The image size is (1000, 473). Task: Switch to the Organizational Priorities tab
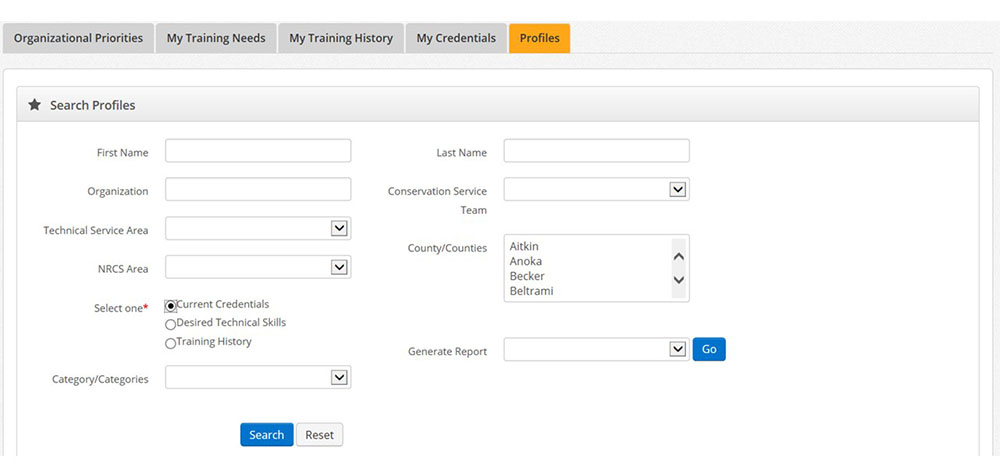click(78, 38)
